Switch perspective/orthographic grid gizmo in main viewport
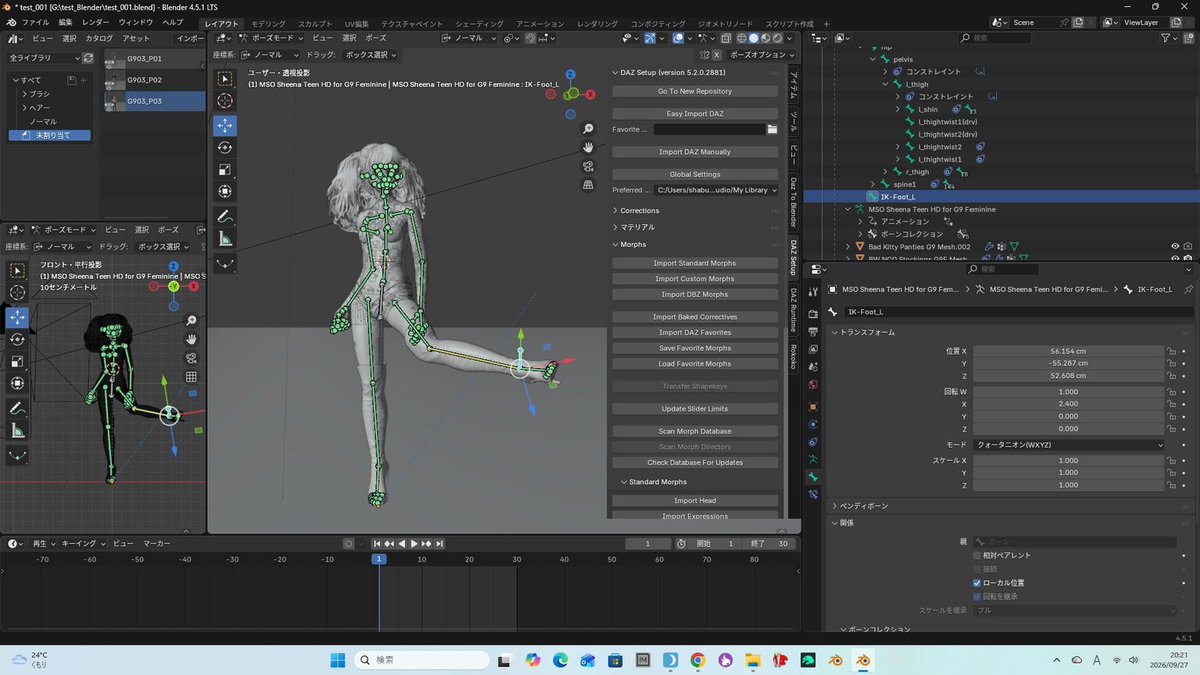 [589, 185]
